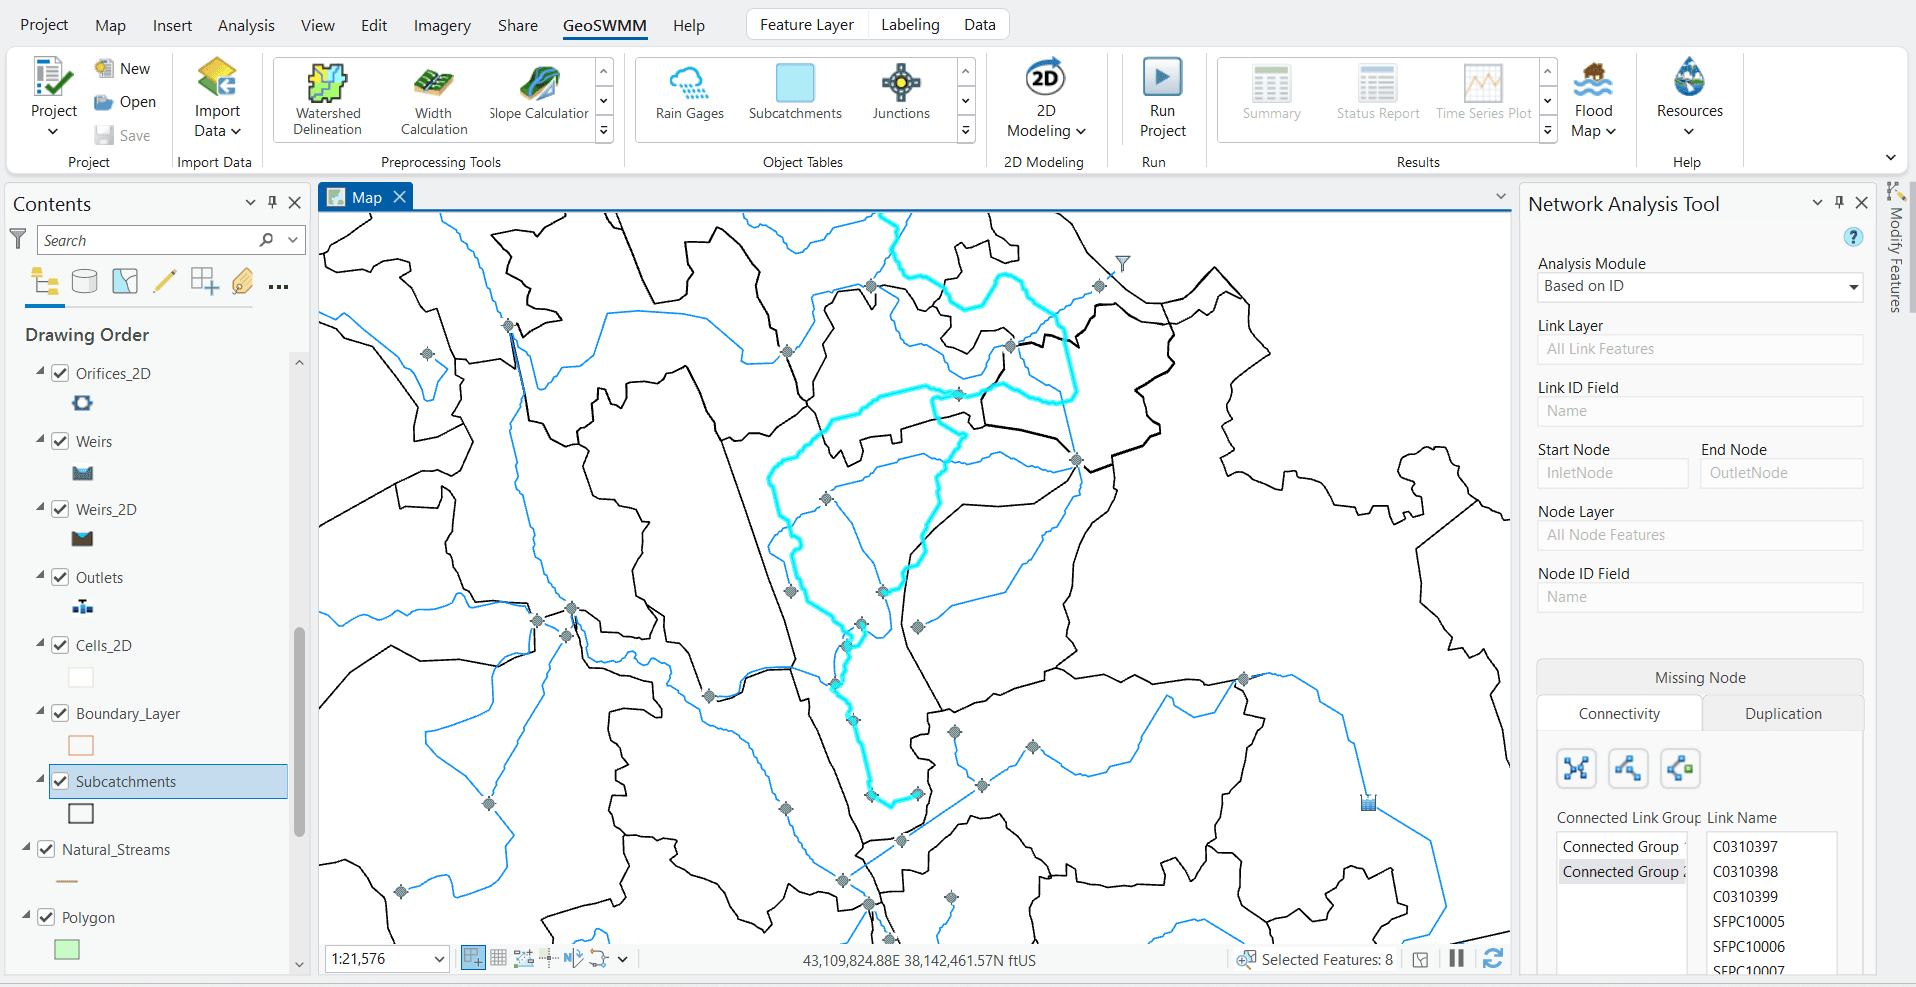Collapse the Outlets layer entry

42,577
